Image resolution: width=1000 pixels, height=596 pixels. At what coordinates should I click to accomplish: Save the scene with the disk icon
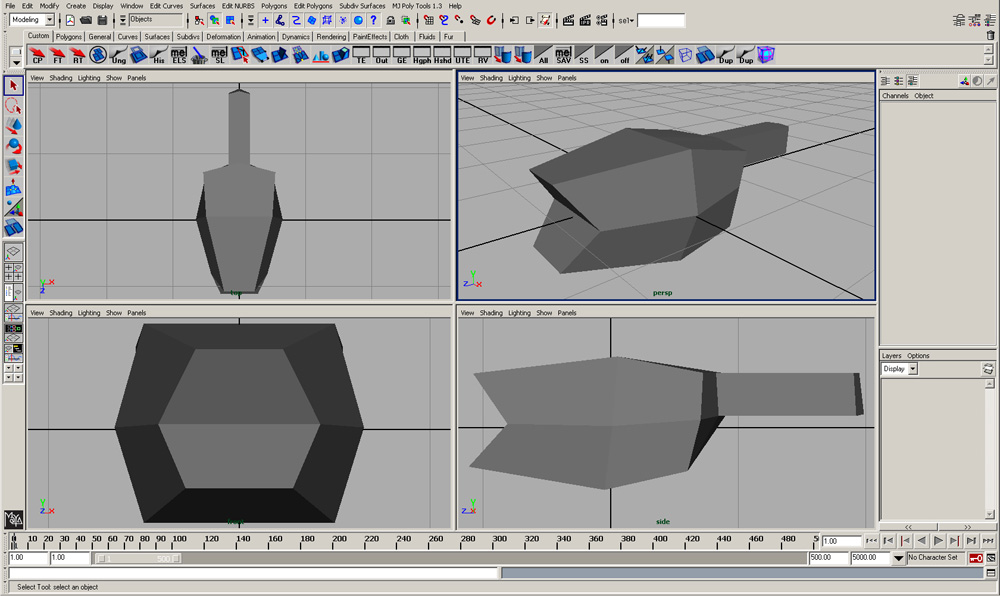[x=102, y=20]
